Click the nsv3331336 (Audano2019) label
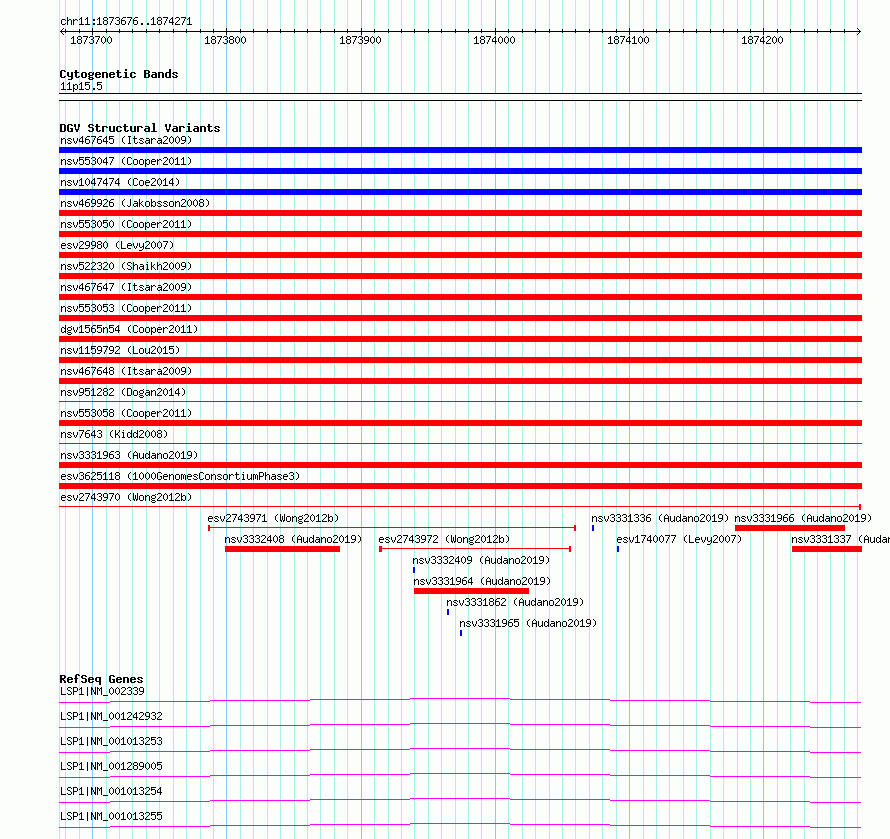The width and height of the screenshot is (890, 839). 660,518
